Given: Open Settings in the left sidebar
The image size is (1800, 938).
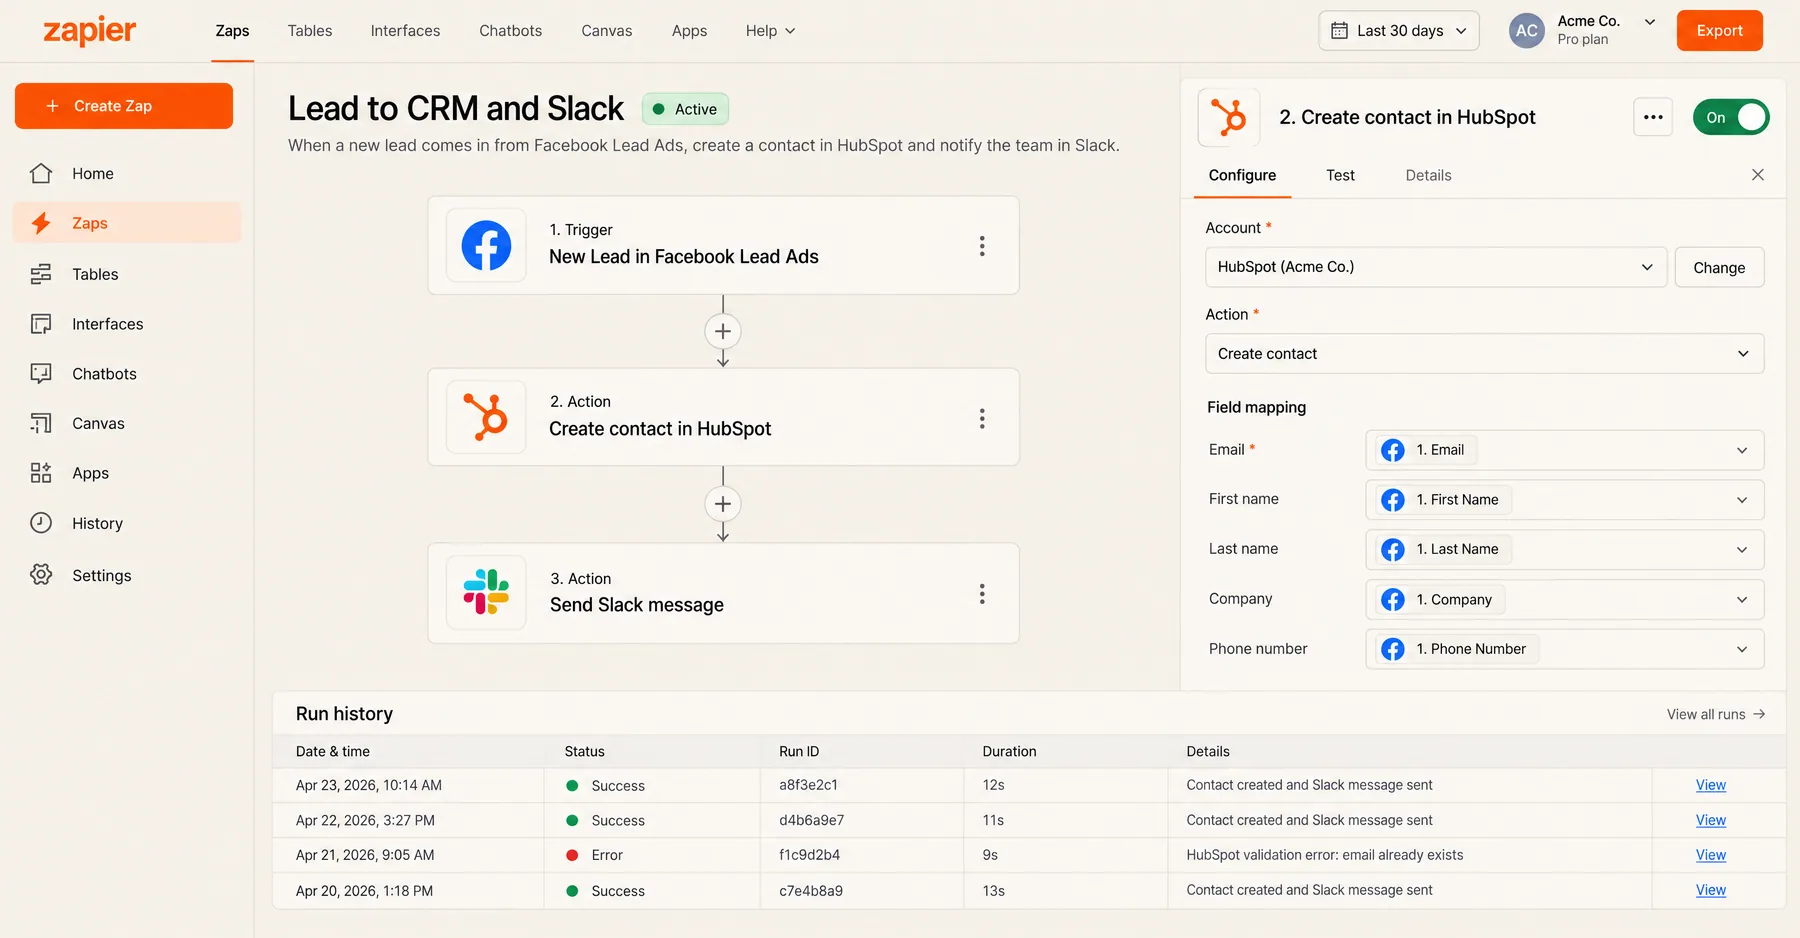Looking at the screenshot, I should click(x=127, y=575).
